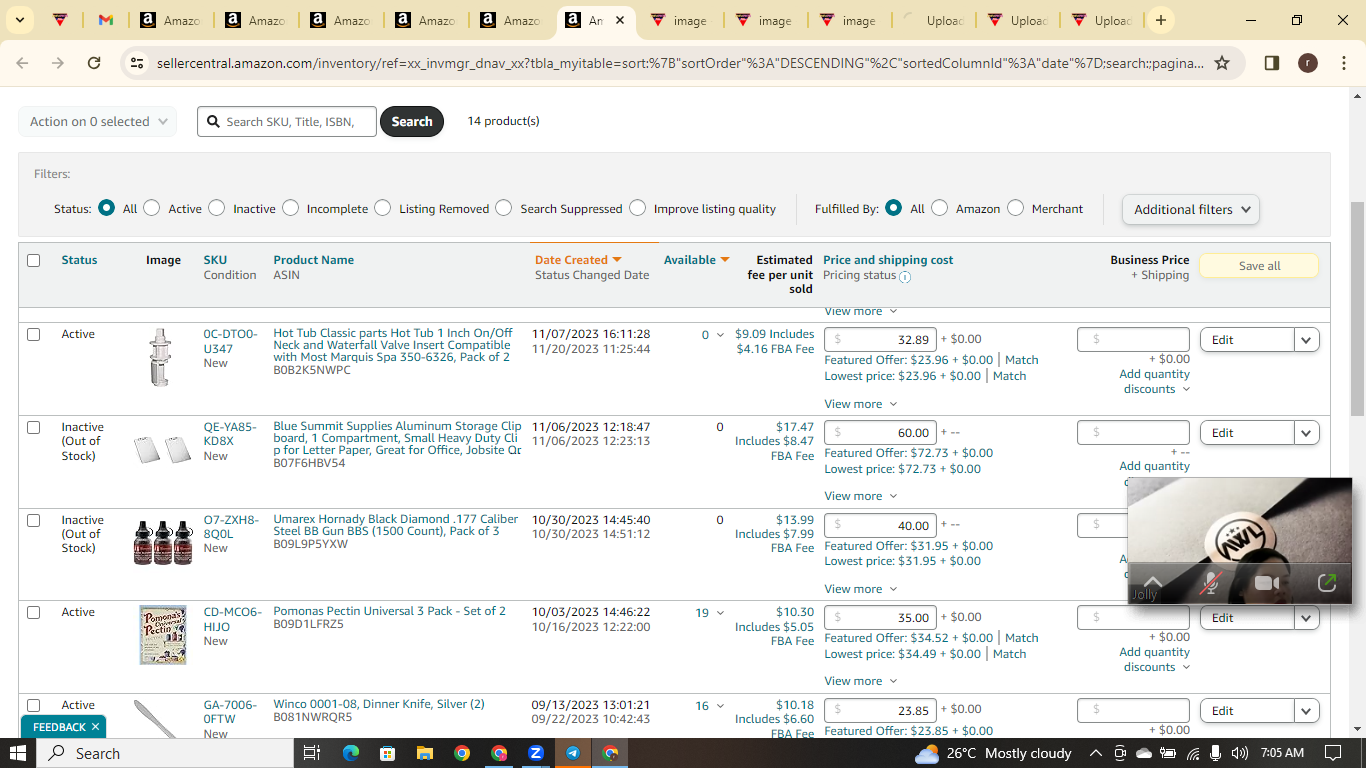
Task: Tick the select-all checkbox in table header
Action: (x=33, y=260)
